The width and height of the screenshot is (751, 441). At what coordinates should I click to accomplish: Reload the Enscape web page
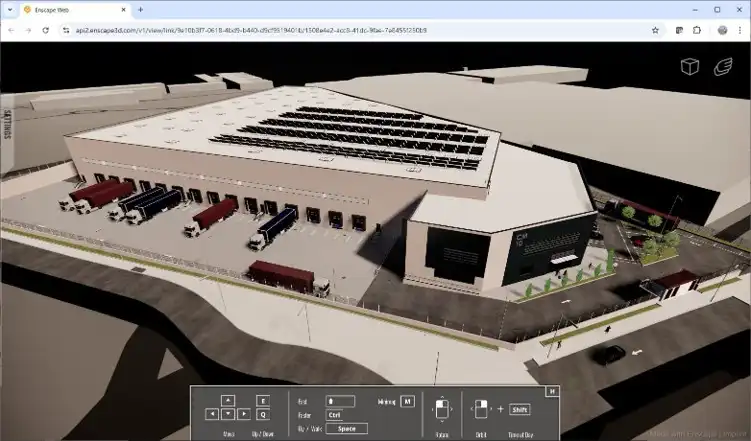tap(46, 30)
